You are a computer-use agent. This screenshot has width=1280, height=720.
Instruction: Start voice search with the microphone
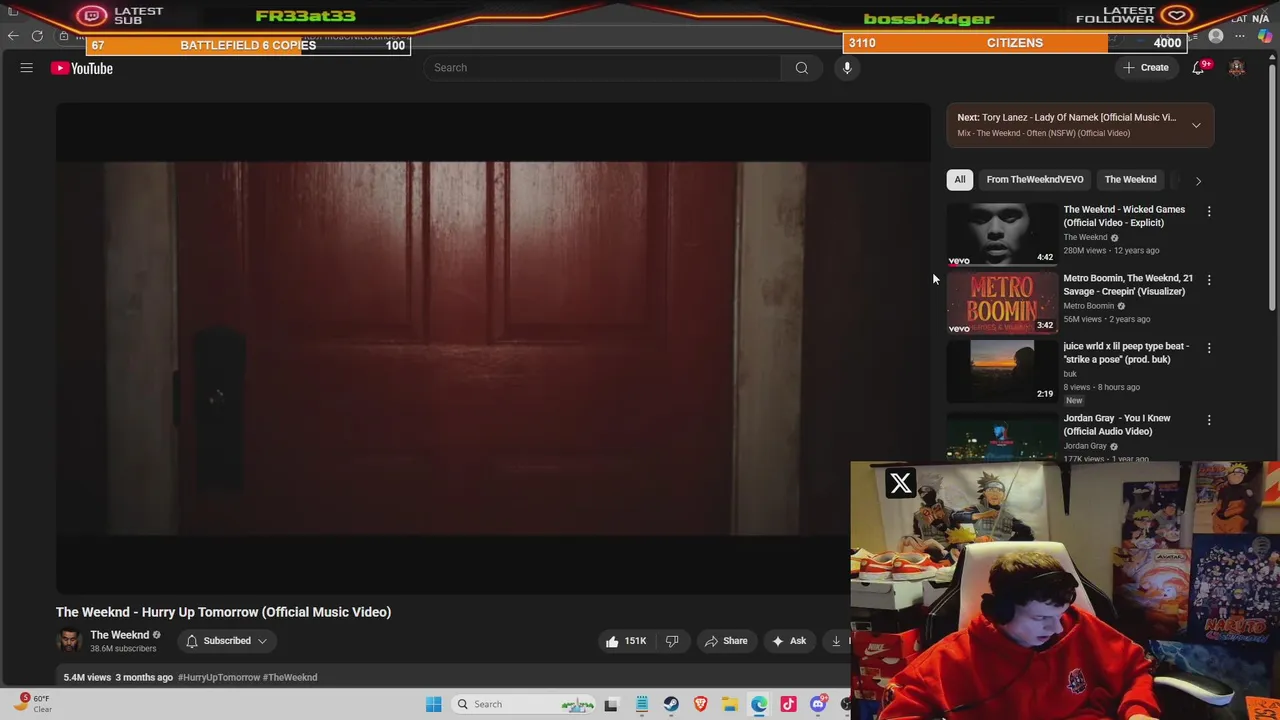(847, 68)
